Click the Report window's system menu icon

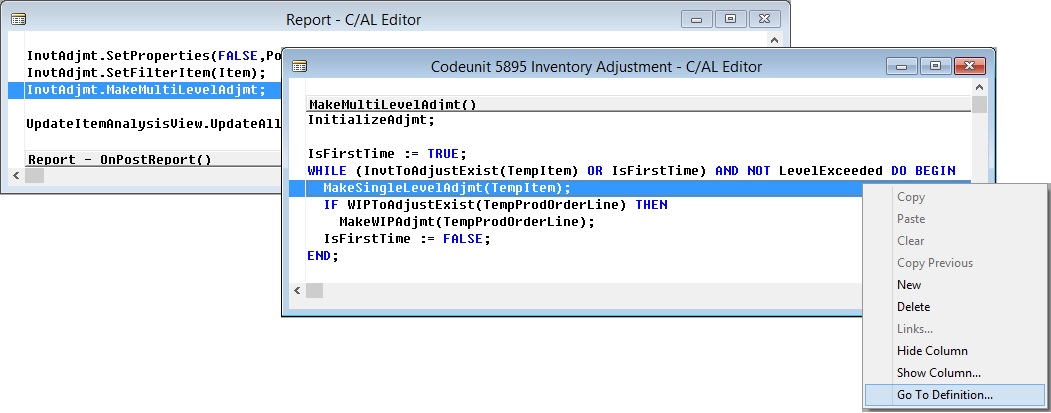18,19
